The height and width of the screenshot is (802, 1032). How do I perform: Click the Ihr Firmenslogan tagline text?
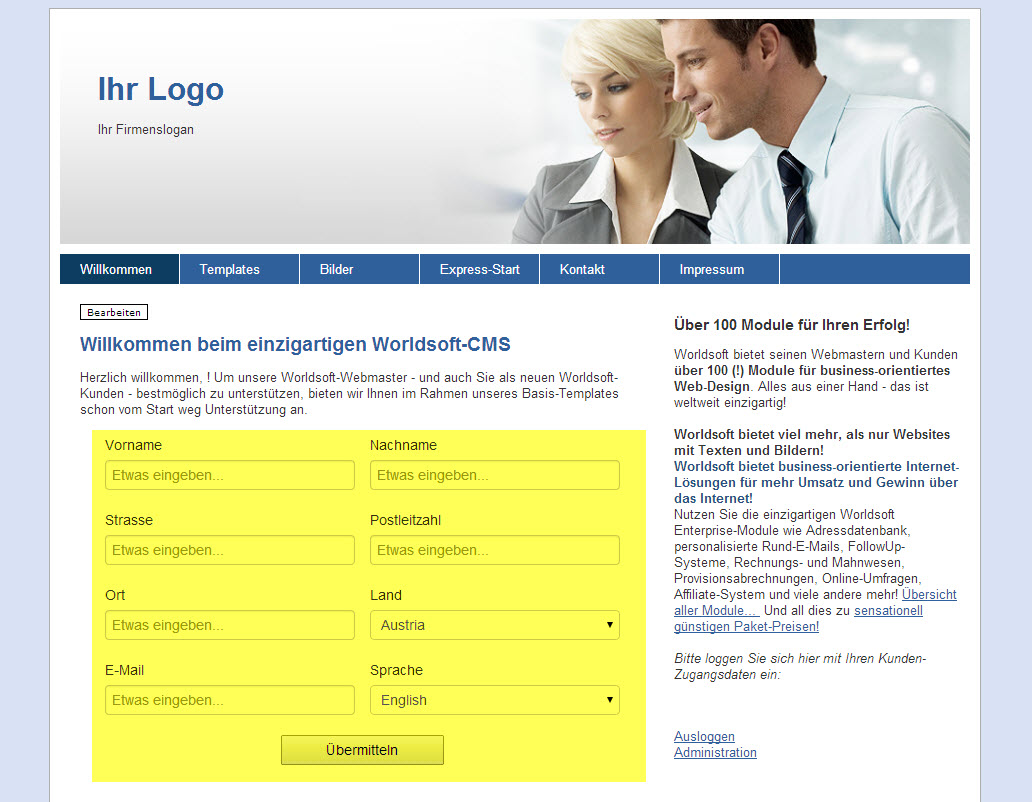pyautogui.click(x=145, y=130)
